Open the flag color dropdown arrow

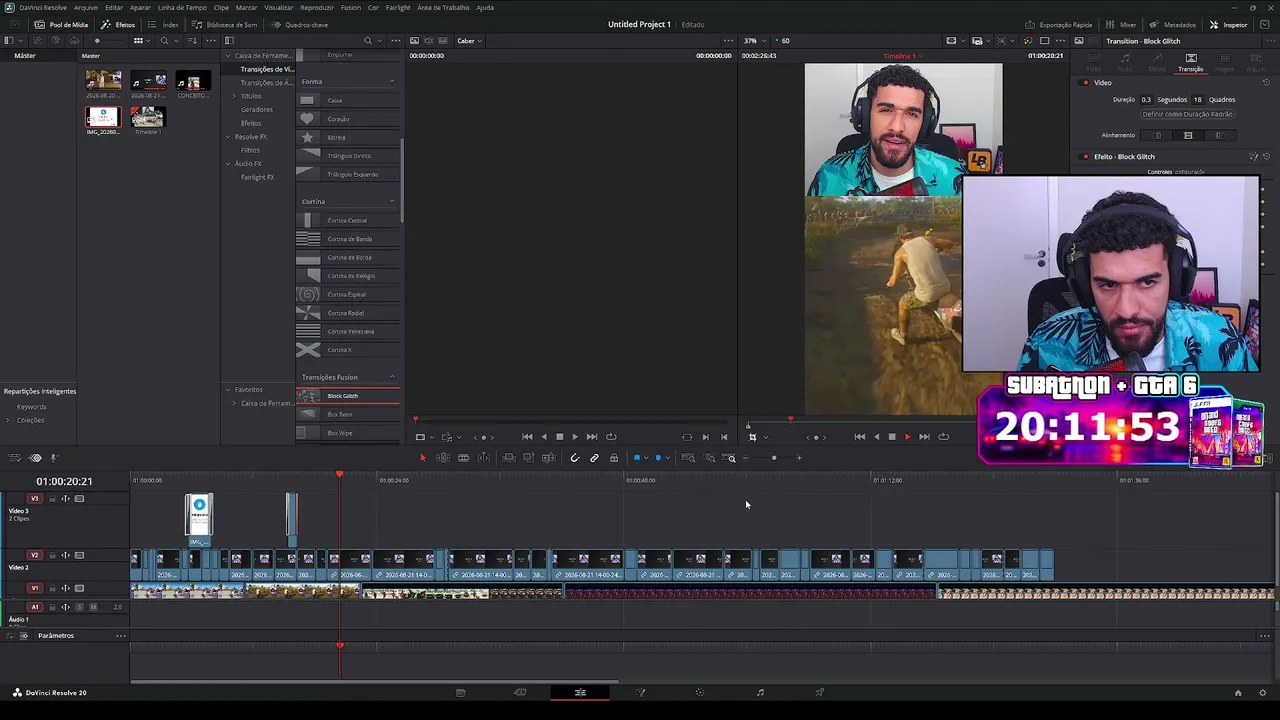click(646, 458)
